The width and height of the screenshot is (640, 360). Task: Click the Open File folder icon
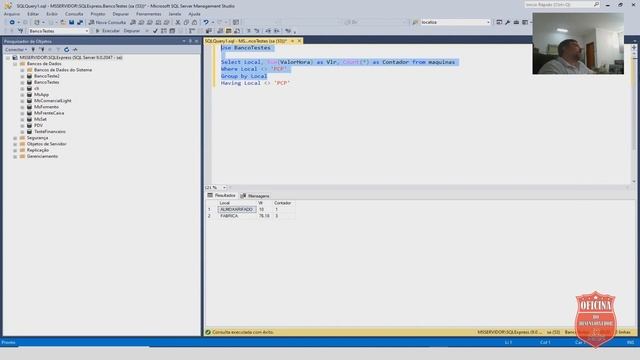pos(63,22)
